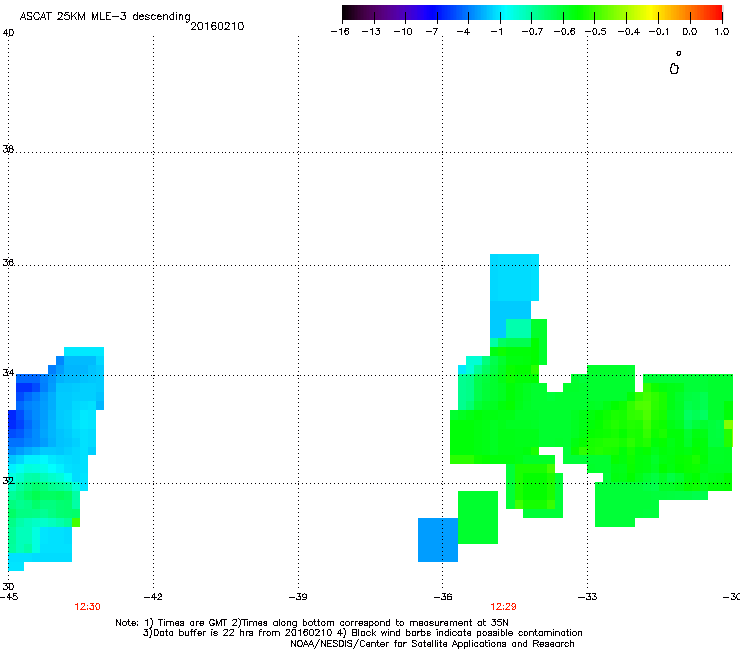Click the red time label 12:29

[x=503, y=607]
